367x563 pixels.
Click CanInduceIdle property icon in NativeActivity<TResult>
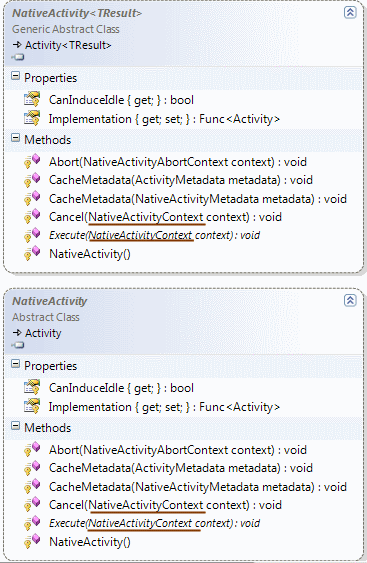click(32, 99)
